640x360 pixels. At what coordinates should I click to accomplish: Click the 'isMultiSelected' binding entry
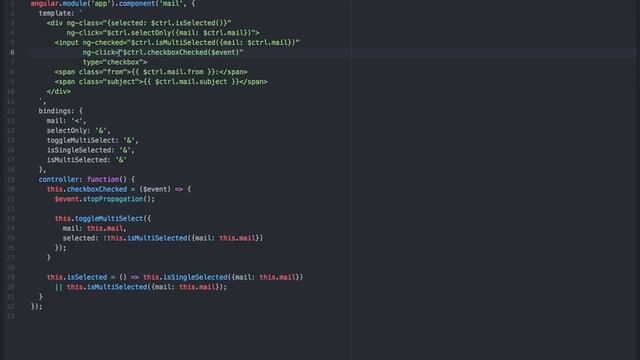[87, 160]
